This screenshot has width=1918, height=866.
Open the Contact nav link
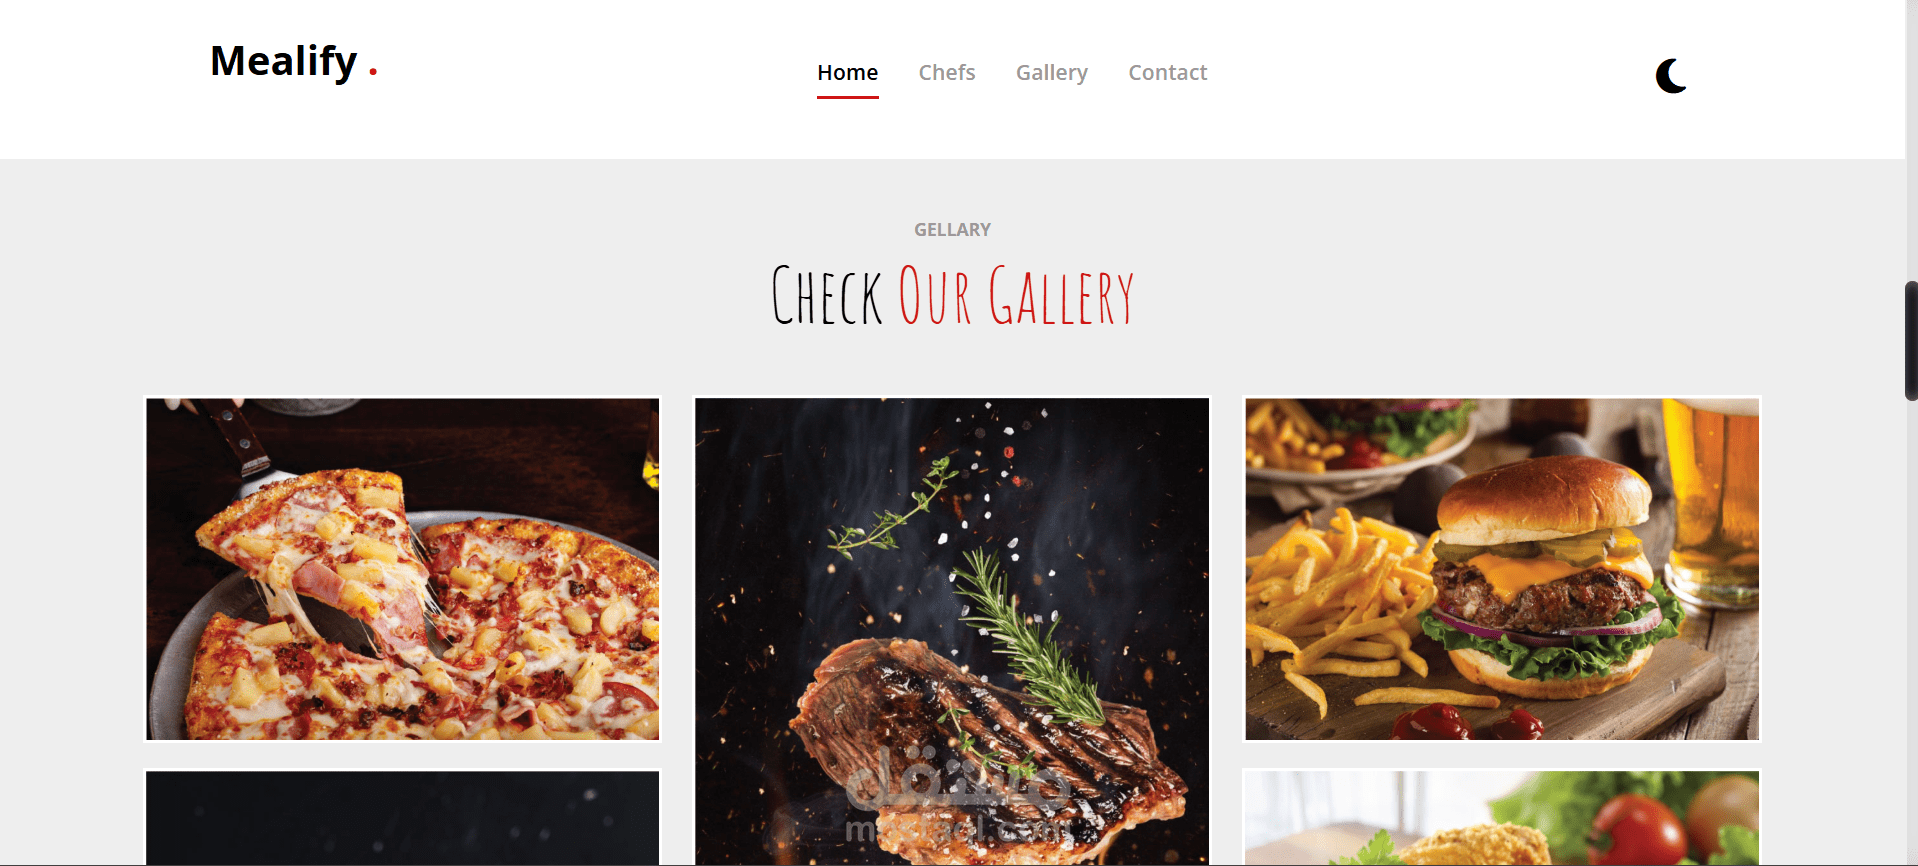point(1167,72)
